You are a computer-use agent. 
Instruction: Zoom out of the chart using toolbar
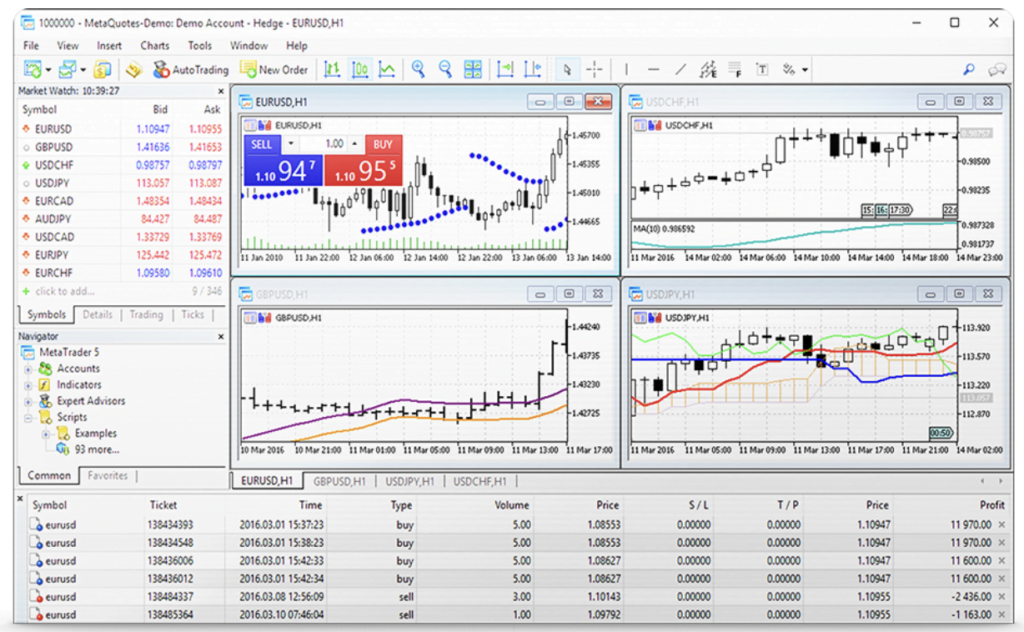point(445,69)
